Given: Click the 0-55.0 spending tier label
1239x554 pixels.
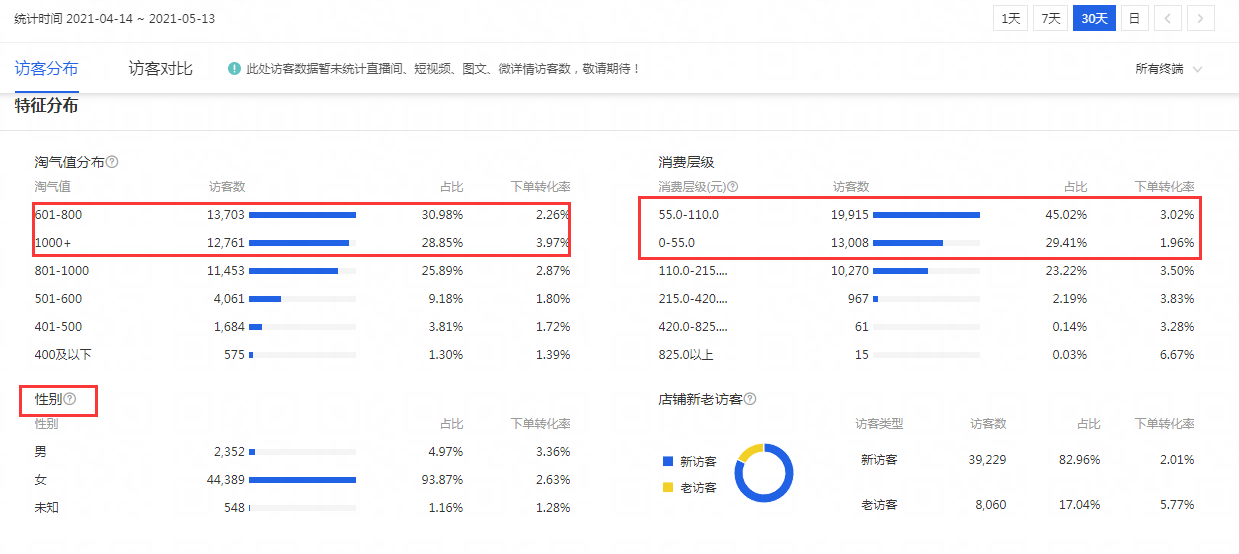Looking at the screenshot, I should pyautogui.click(x=676, y=243).
